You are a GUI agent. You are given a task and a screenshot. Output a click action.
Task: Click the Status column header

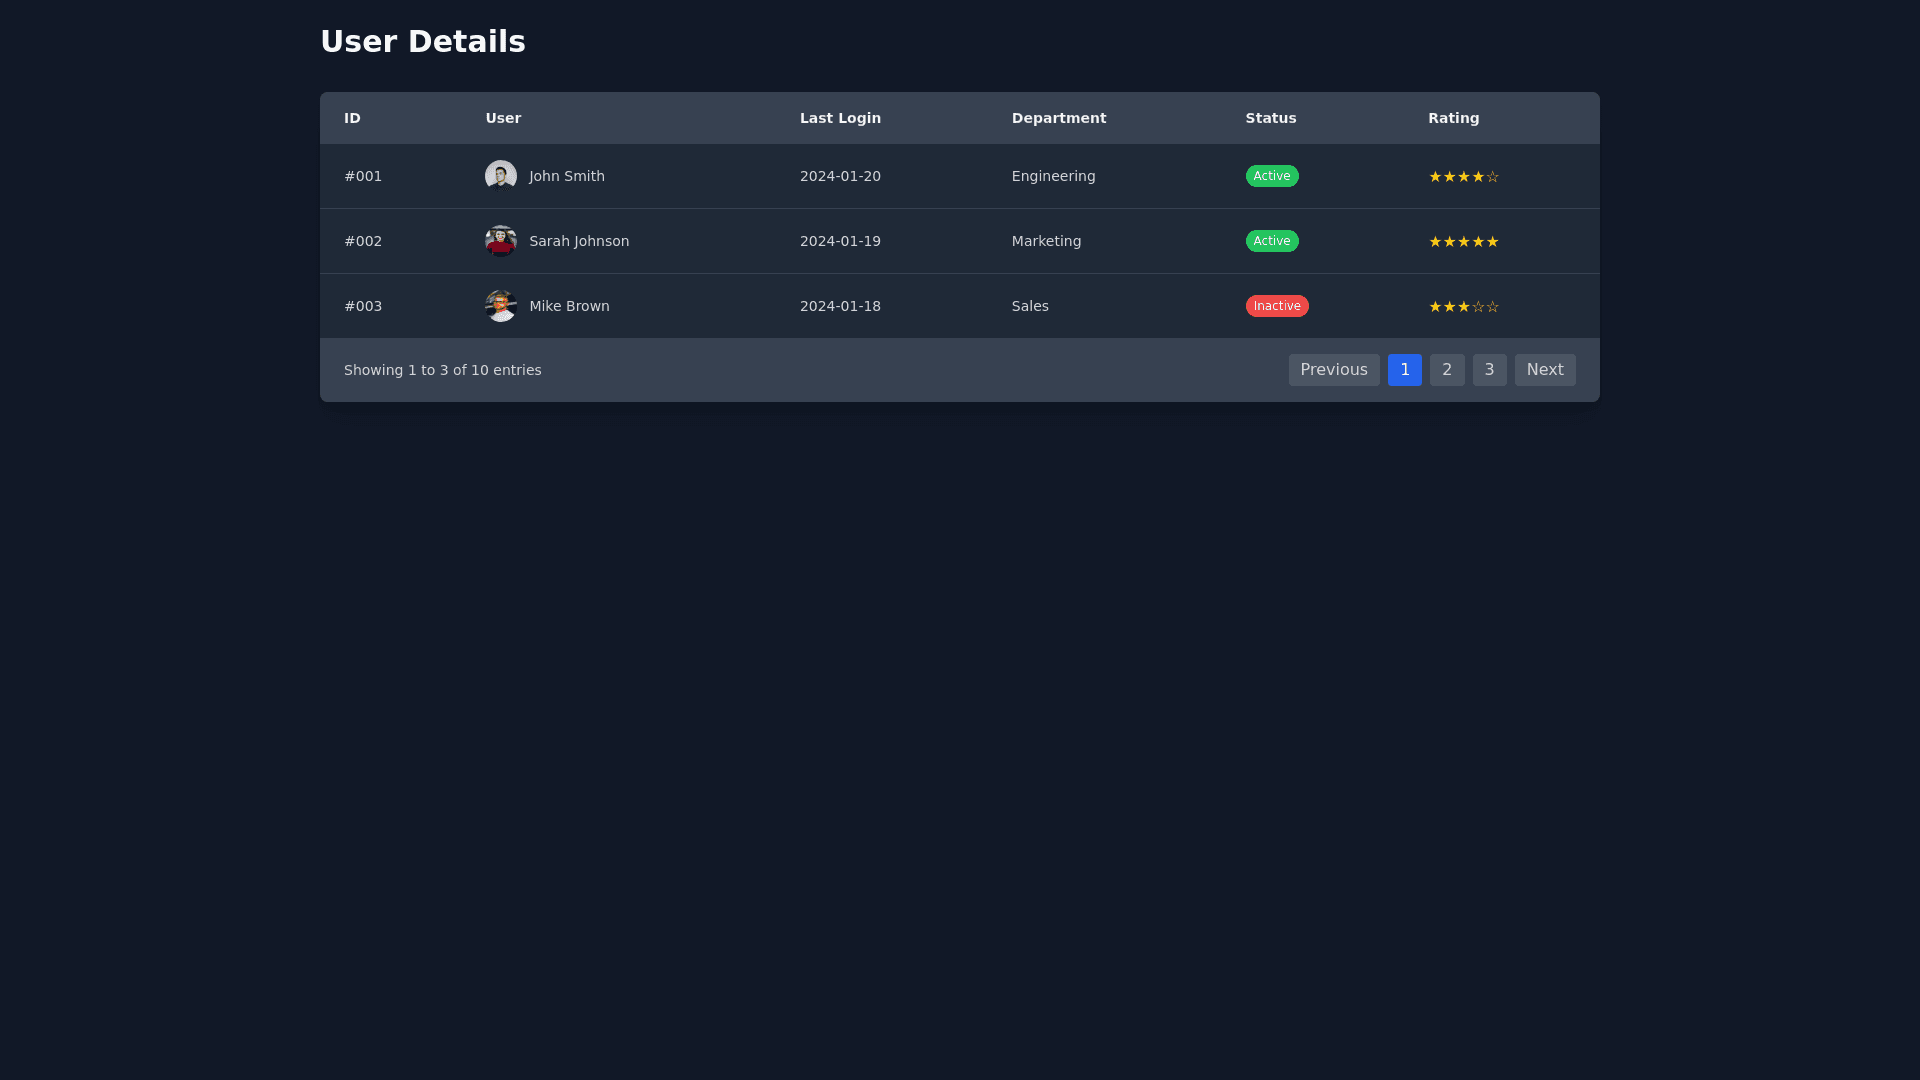pos(1270,118)
